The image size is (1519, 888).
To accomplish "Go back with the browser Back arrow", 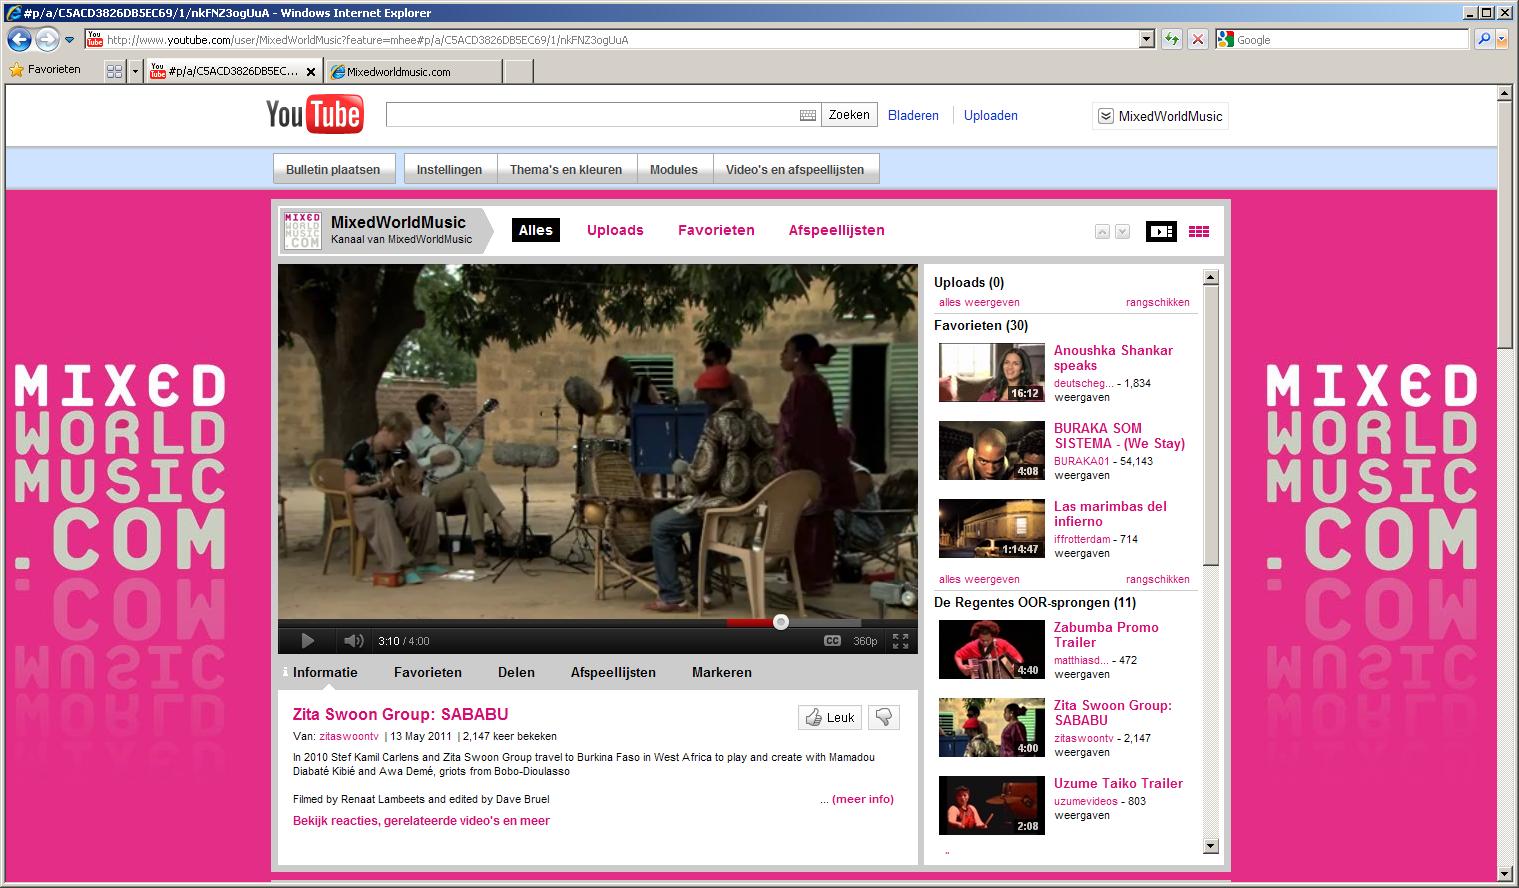I will pyautogui.click(x=19, y=40).
